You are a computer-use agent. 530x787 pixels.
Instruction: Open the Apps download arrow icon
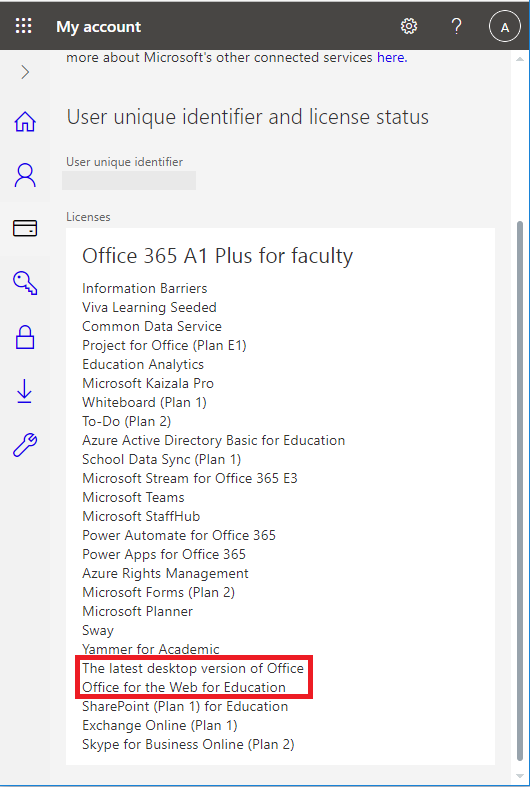click(25, 391)
